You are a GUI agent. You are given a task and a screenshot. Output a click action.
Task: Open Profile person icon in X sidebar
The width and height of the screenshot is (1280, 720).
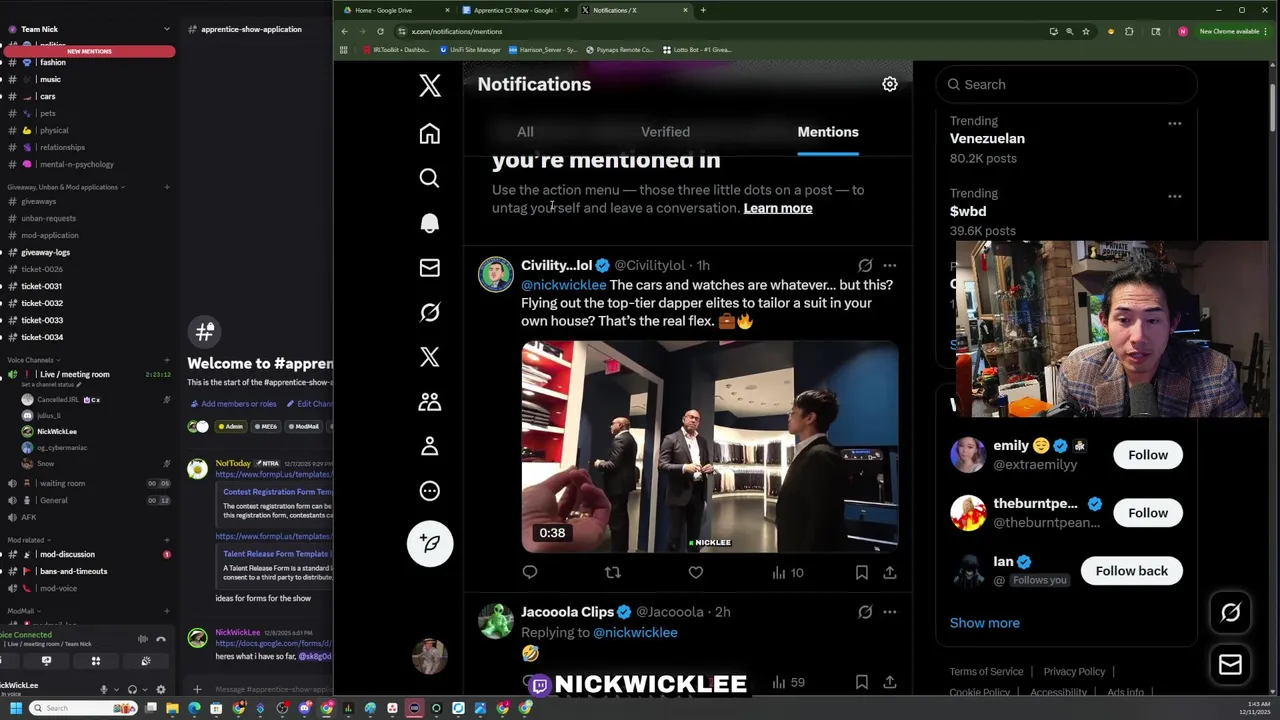tap(429, 446)
